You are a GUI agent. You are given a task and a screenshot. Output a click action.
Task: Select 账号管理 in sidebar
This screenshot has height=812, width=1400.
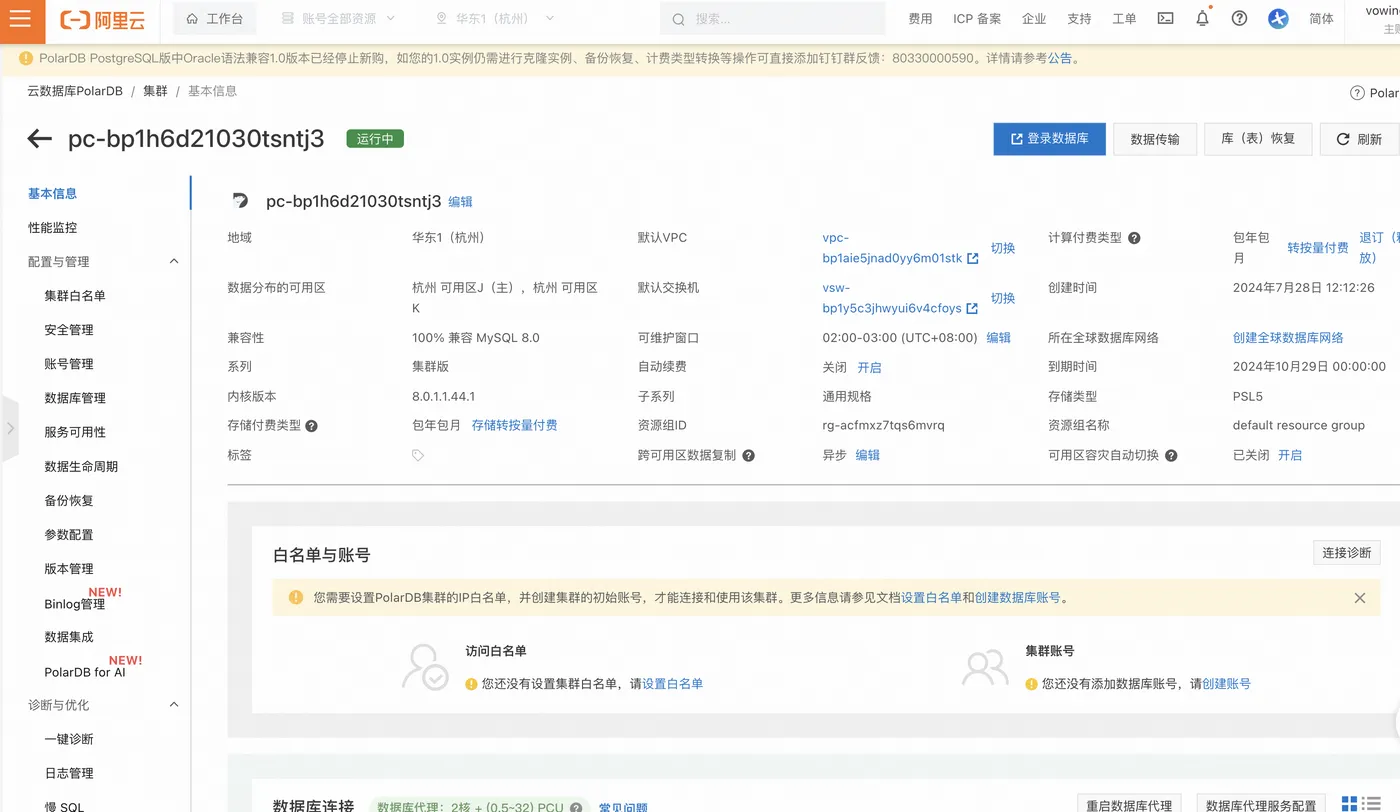68,364
